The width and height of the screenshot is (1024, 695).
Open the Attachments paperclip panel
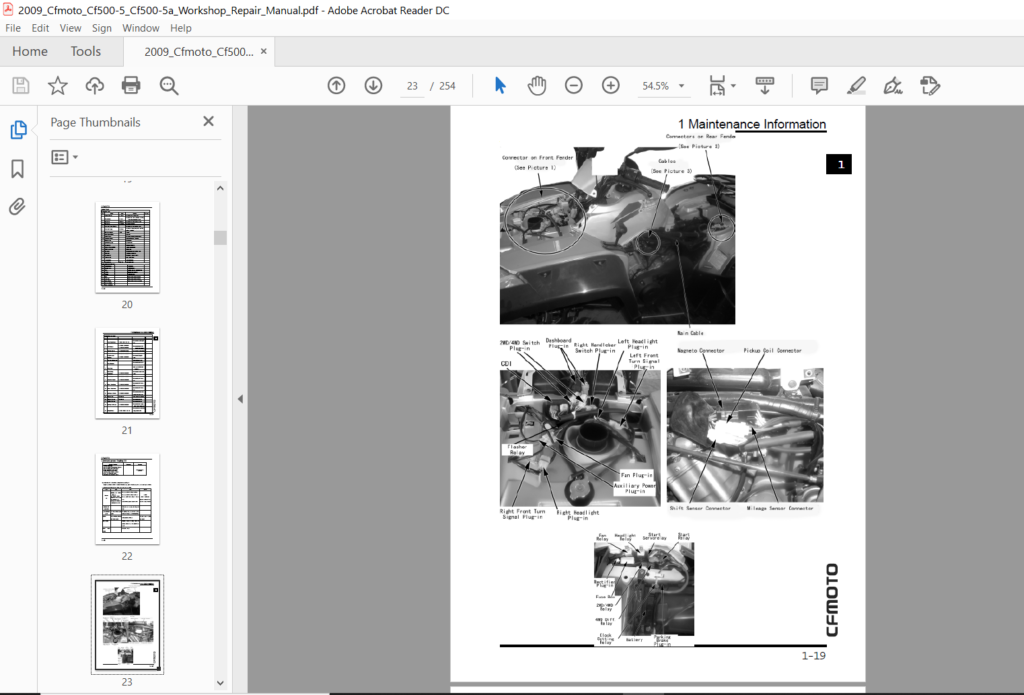click(18, 207)
